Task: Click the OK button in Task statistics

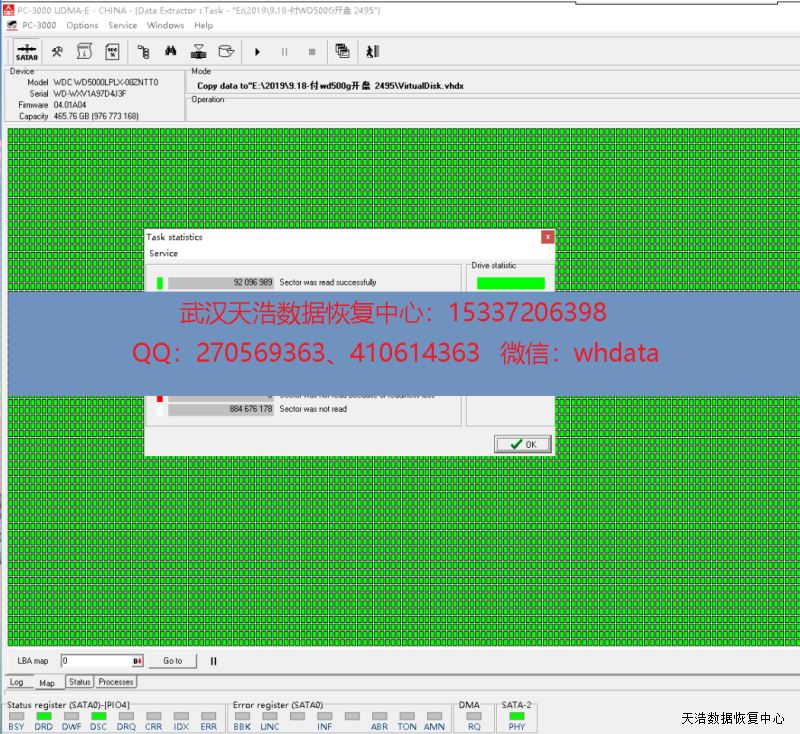Action: pyautogui.click(x=523, y=444)
